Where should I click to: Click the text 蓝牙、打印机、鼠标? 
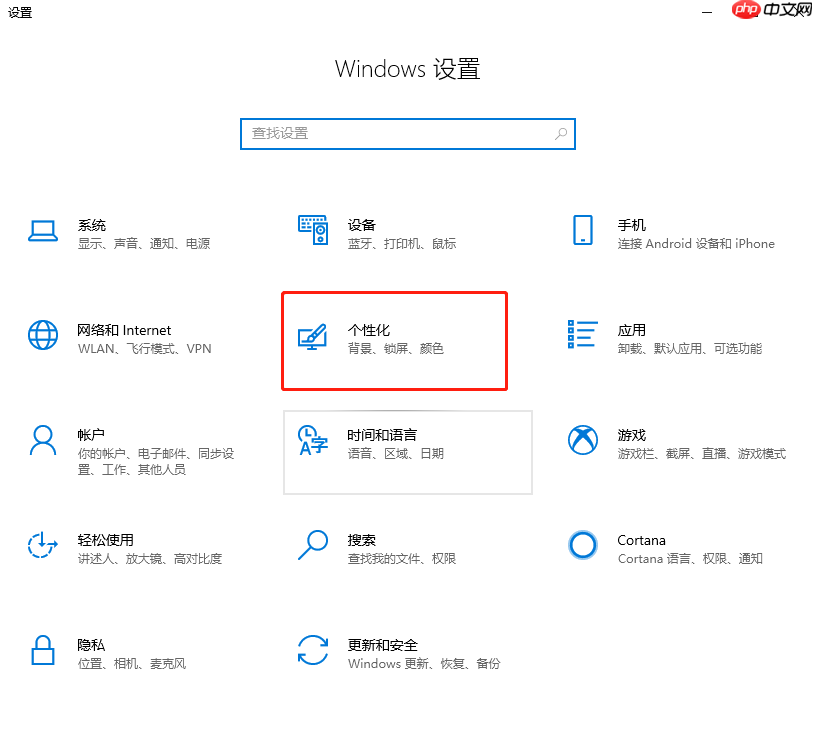[402, 244]
